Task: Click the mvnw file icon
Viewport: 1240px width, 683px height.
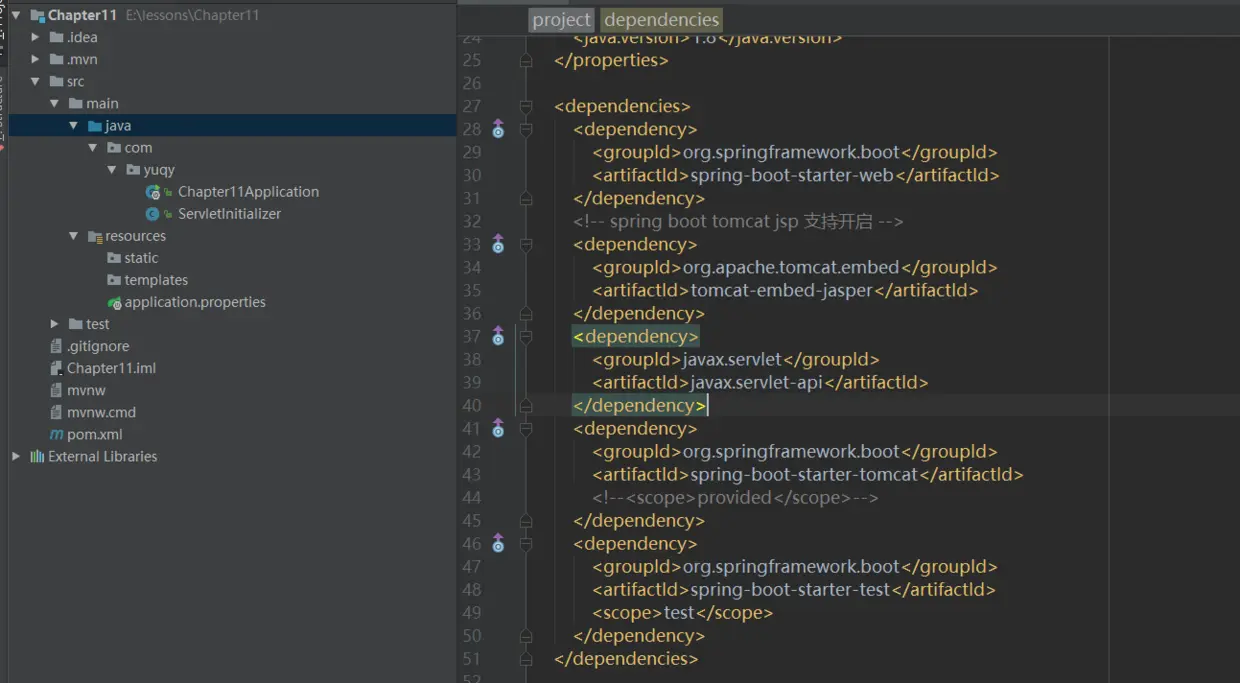Action: [57, 390]
